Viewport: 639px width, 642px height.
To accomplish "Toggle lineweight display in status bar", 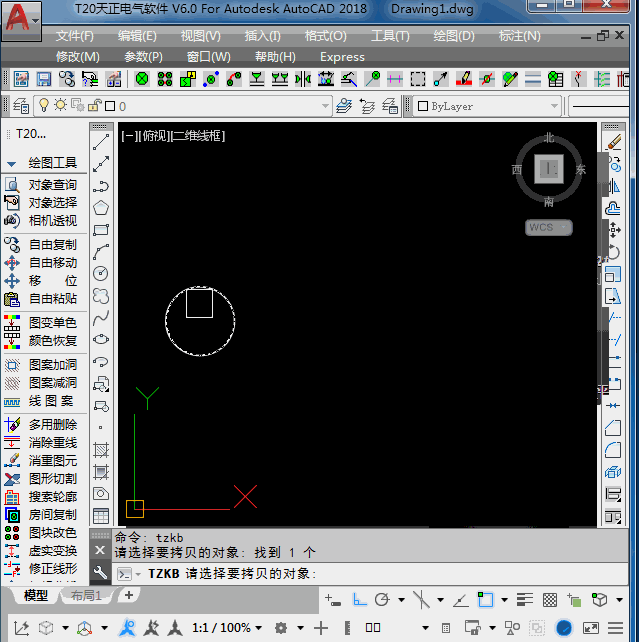I will click(524, 600).
